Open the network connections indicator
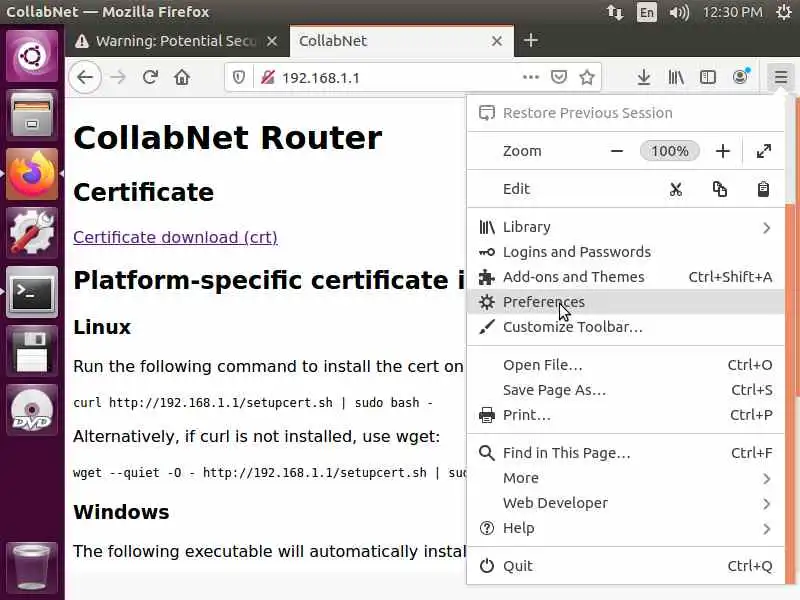 click(615, 12)
